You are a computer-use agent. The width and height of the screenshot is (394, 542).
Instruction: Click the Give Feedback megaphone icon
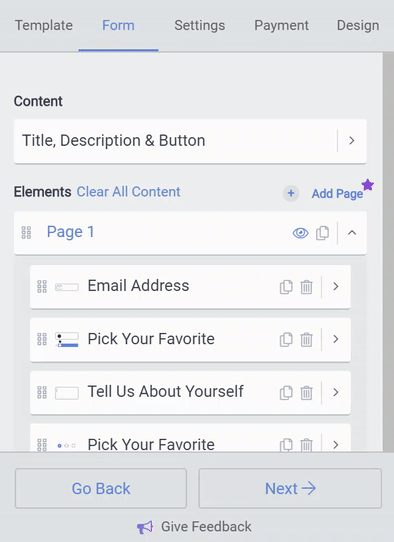144,527
